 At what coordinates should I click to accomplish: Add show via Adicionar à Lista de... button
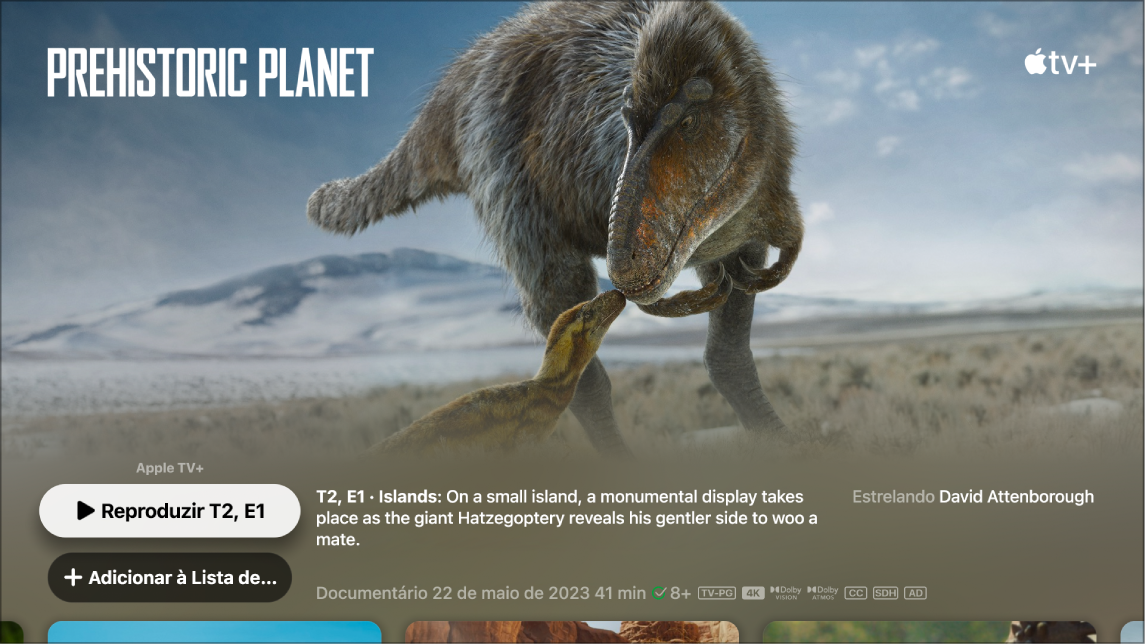point(170,577)
